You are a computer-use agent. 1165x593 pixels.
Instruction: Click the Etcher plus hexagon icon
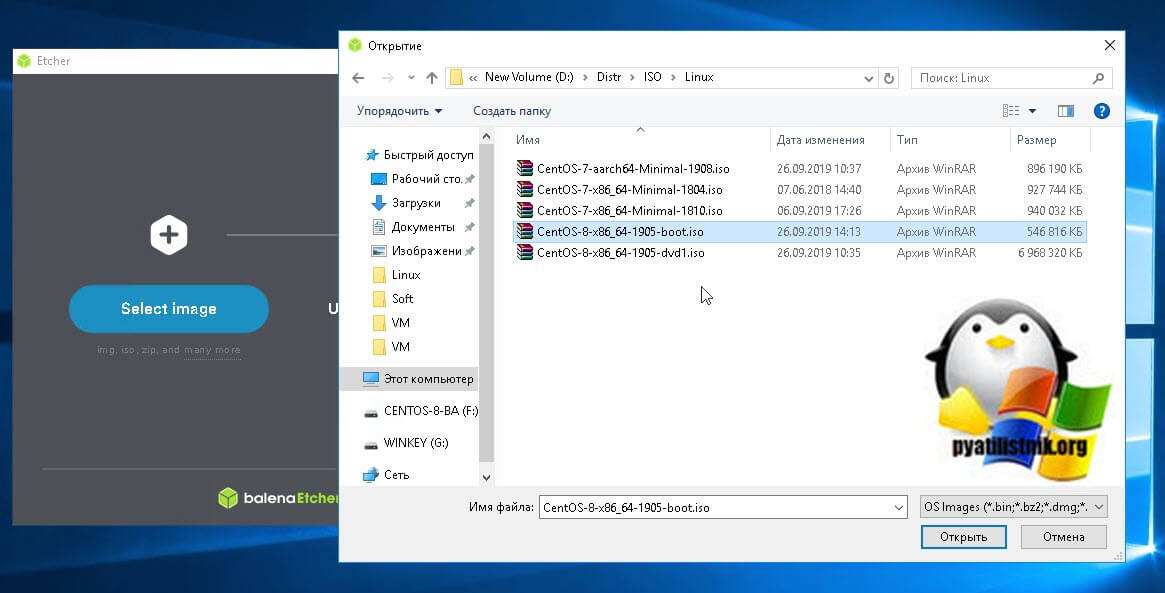[168, 235]
